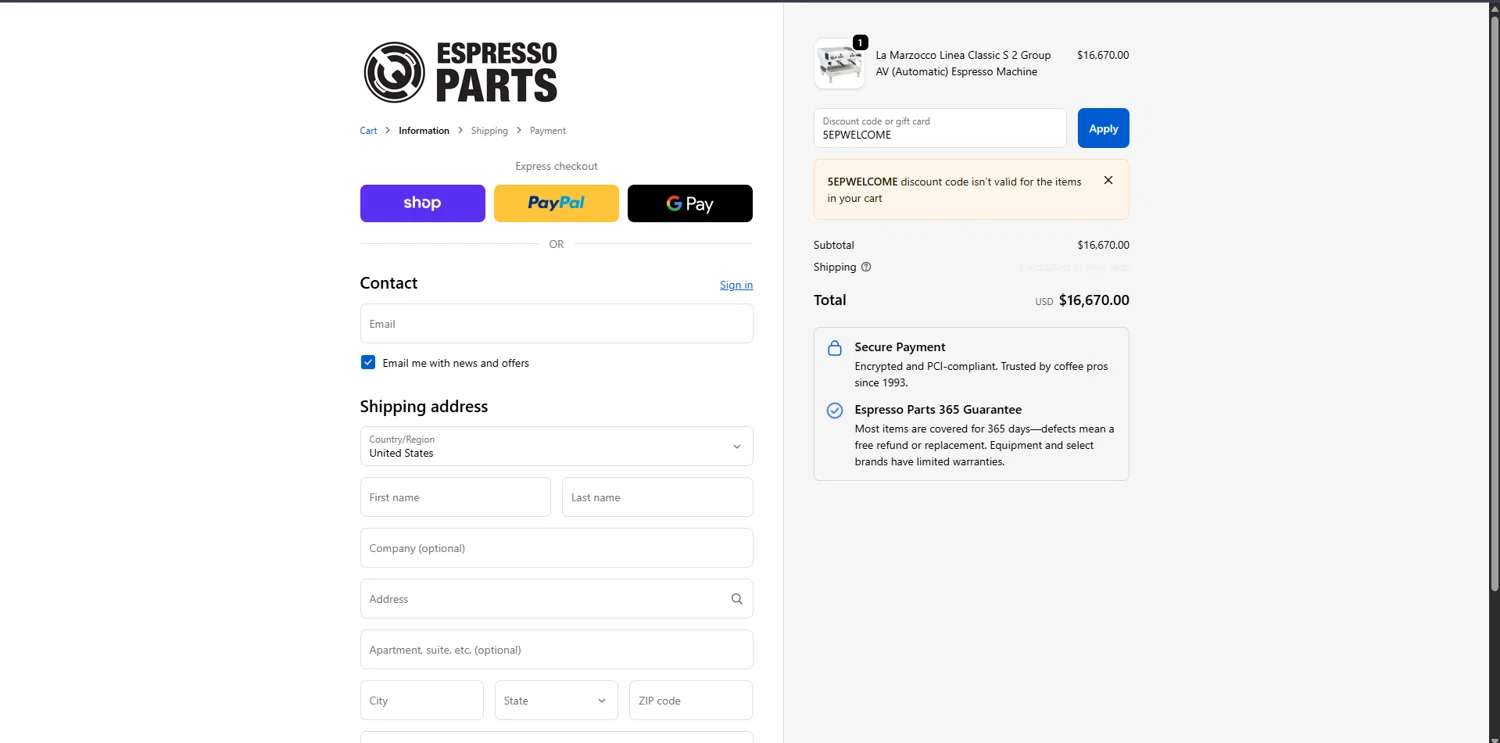Open the espresso machine product thumbnail
1500x743 pixels.
[x=839, y=64]
